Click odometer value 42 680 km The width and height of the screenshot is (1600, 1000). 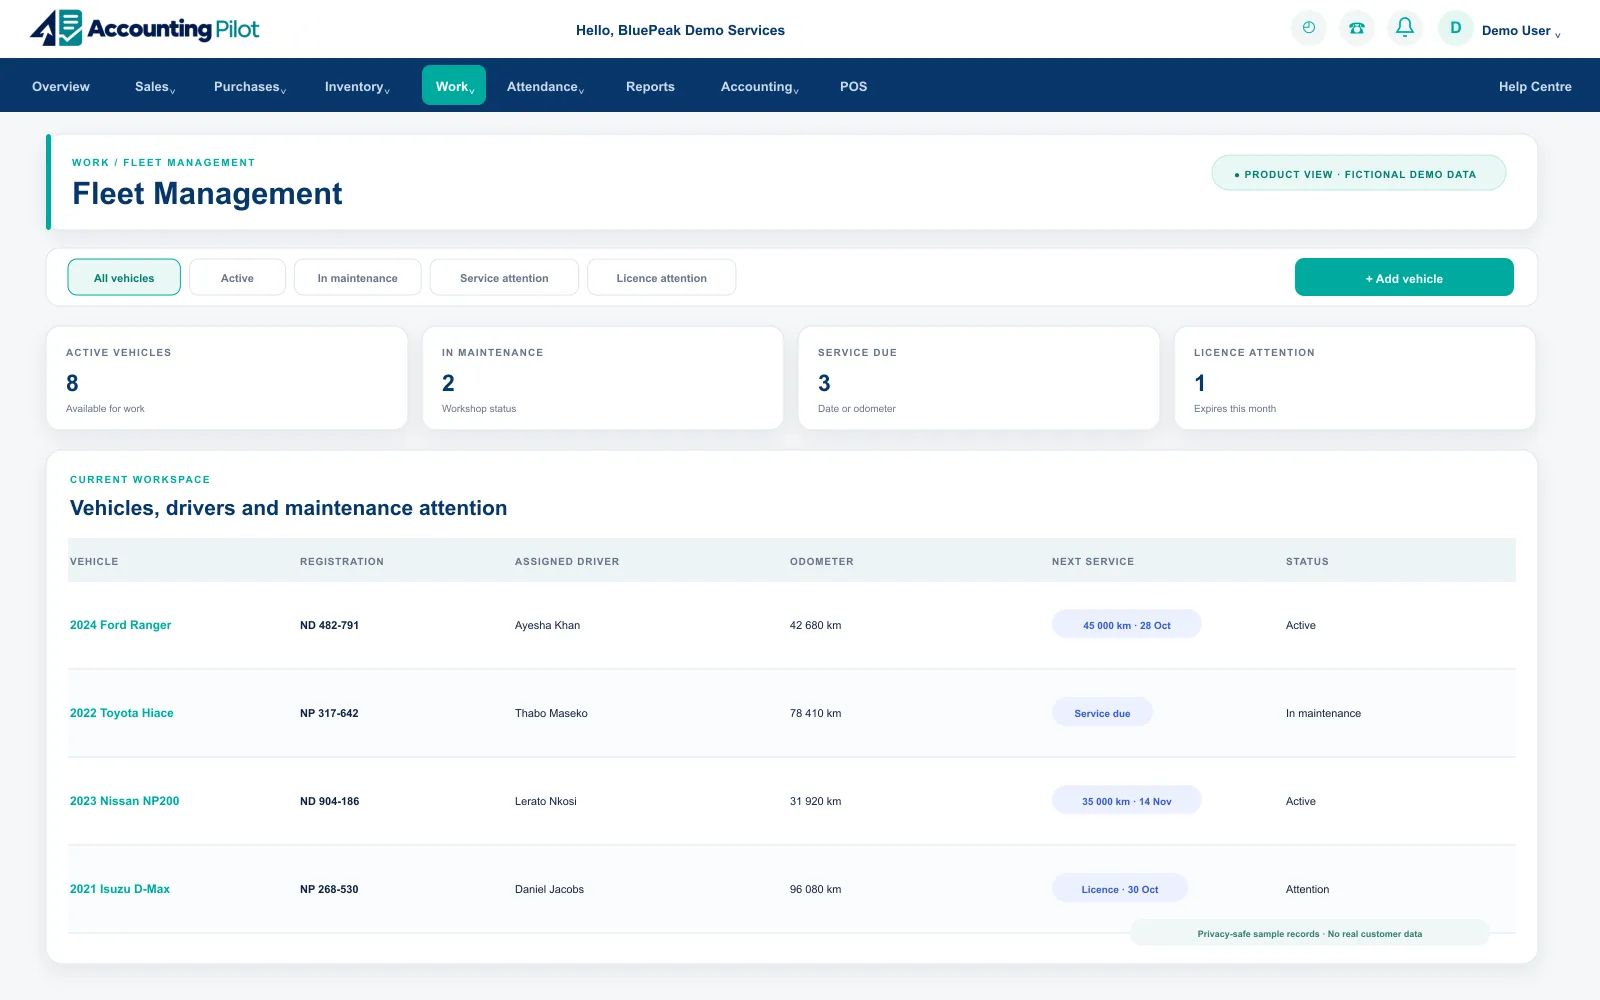tap(815, 625)
